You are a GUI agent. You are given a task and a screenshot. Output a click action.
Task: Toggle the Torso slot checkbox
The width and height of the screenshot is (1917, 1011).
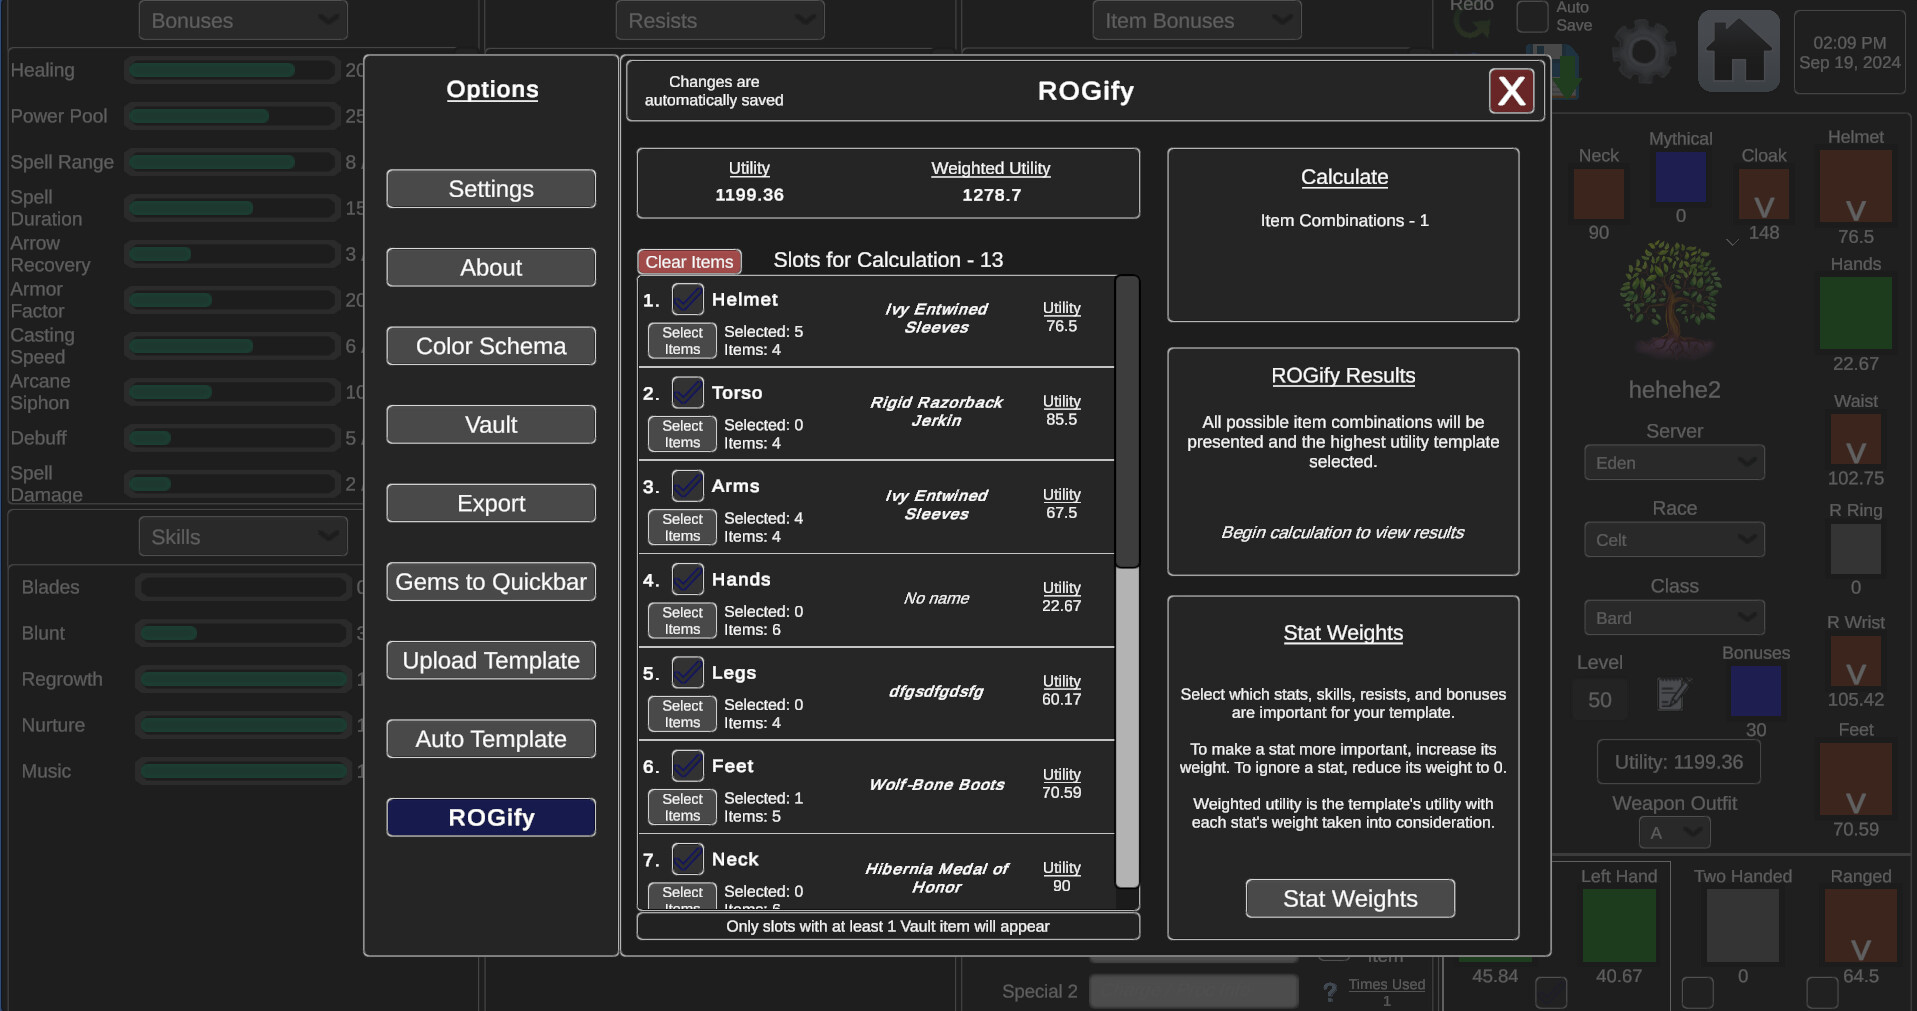point(687,392)
